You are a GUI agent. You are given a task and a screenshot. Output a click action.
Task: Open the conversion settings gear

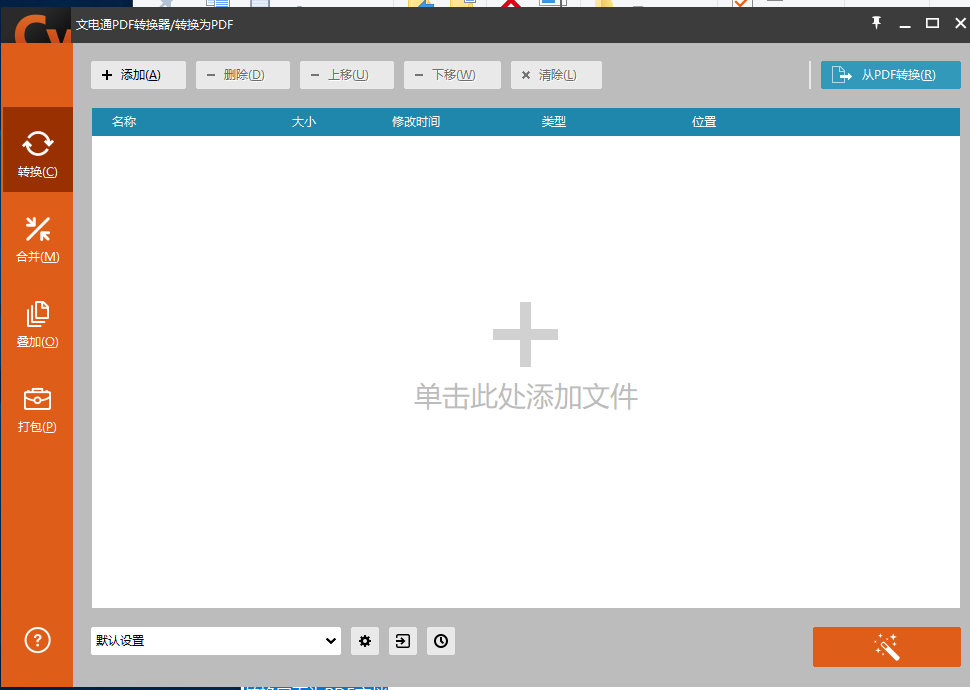(365, 641)
